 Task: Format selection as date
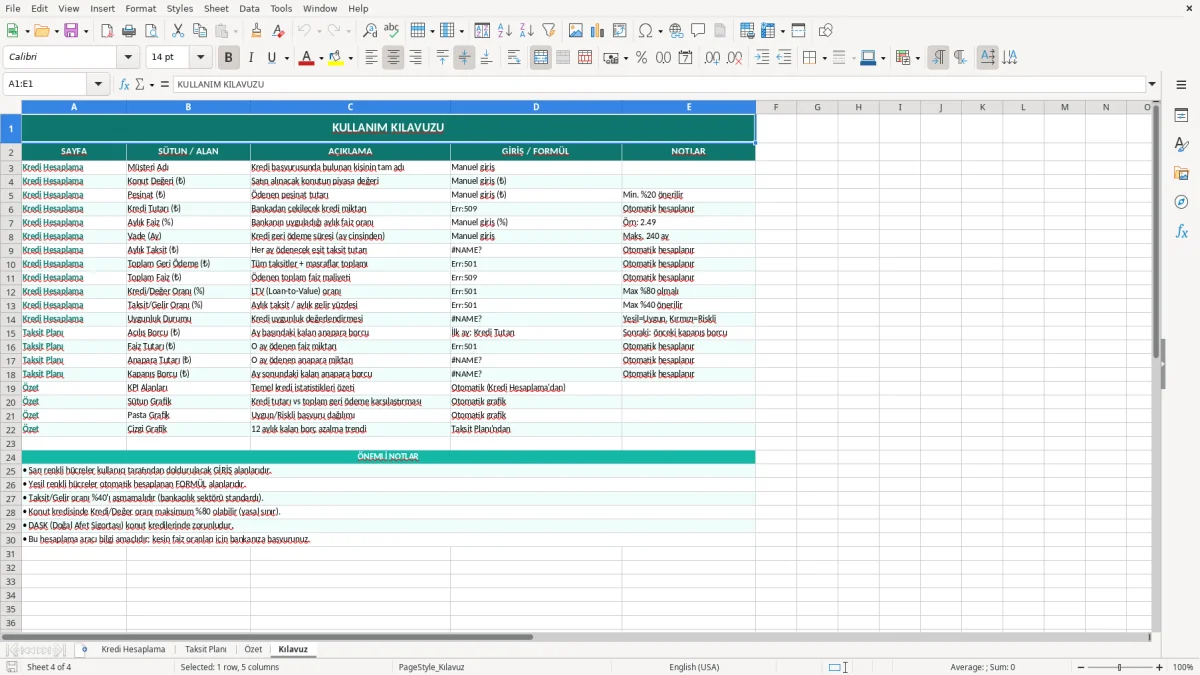point(686,58)
